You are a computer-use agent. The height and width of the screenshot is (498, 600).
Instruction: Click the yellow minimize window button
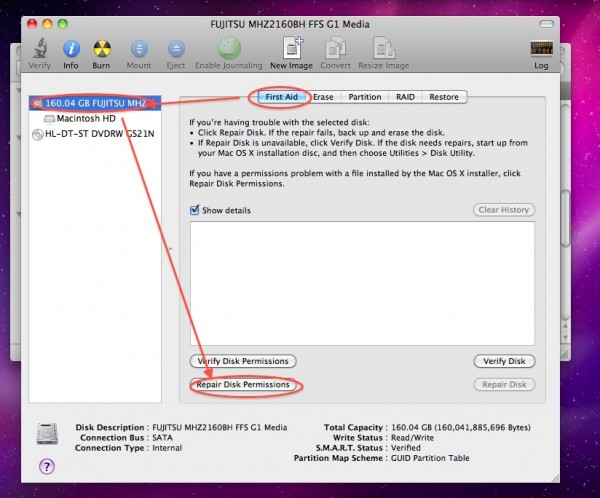coord(47,24)
